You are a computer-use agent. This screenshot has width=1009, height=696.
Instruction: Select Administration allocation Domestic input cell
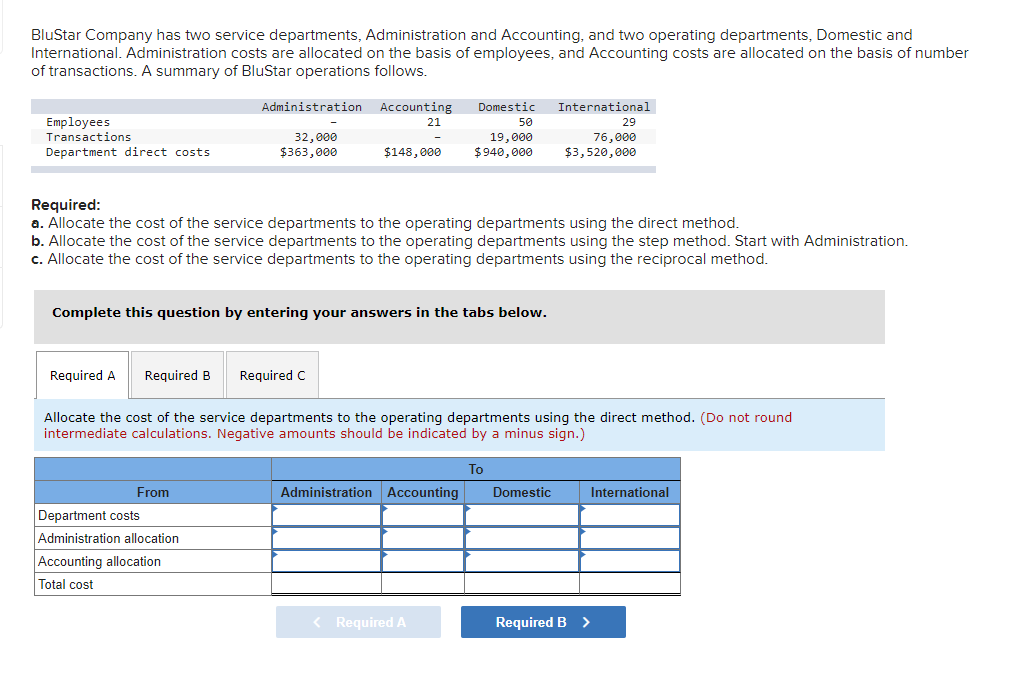[522, 538]
